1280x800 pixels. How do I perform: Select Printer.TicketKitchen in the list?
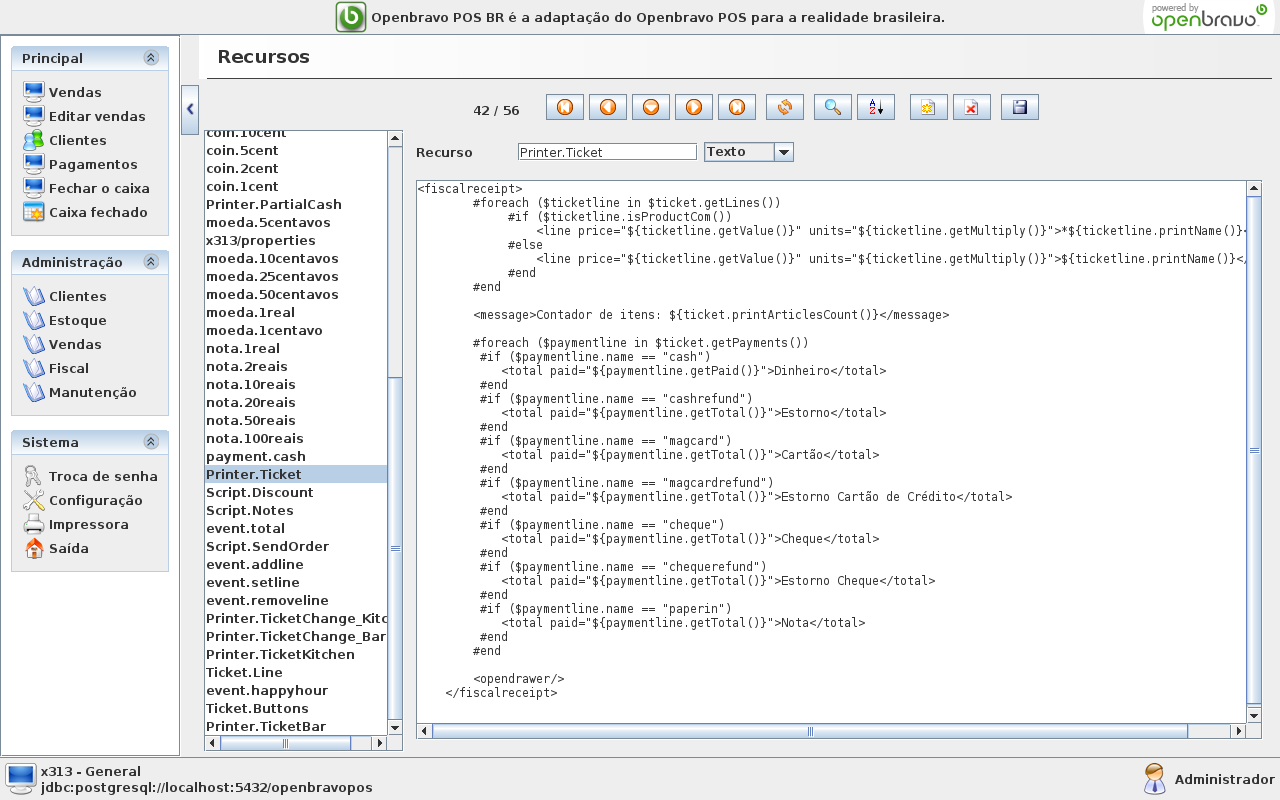click(296, 654)
